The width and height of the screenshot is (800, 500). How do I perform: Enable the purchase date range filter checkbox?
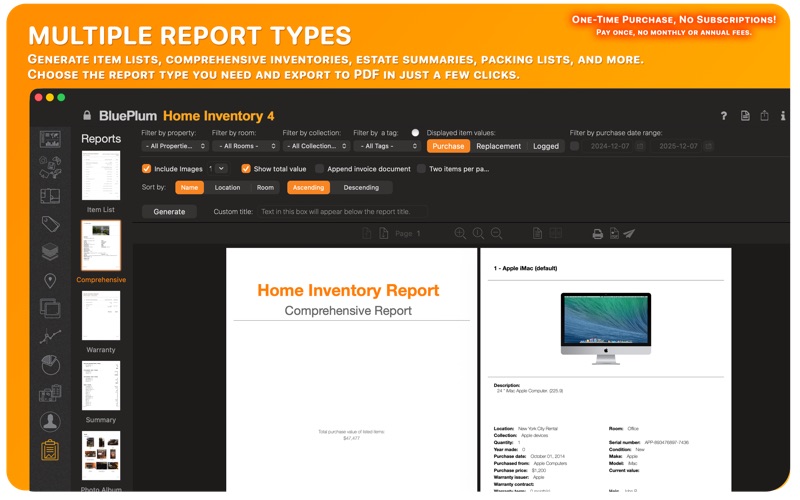574,146
